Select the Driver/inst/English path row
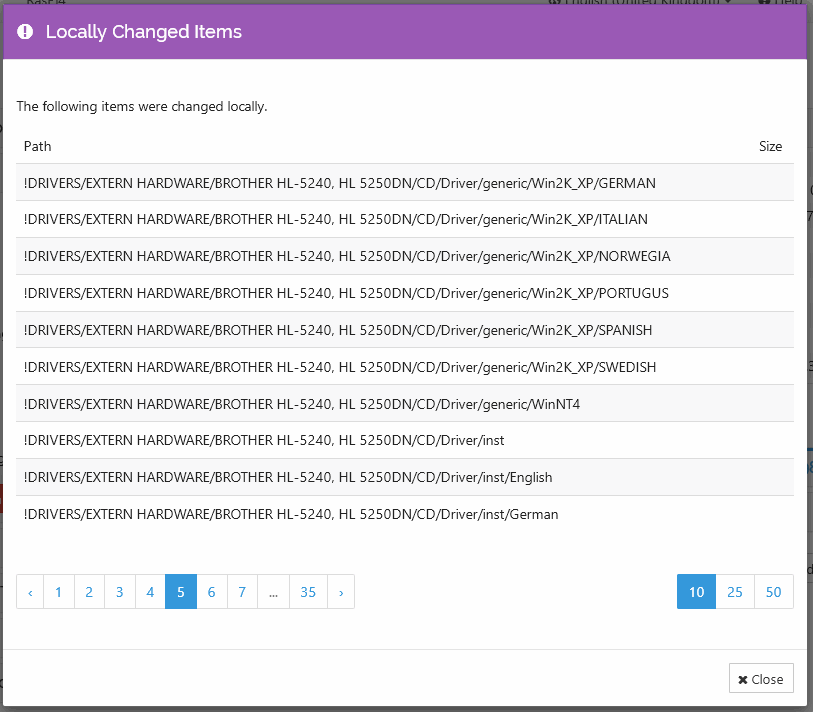This screenshot has width=813, height=712. 288,477
